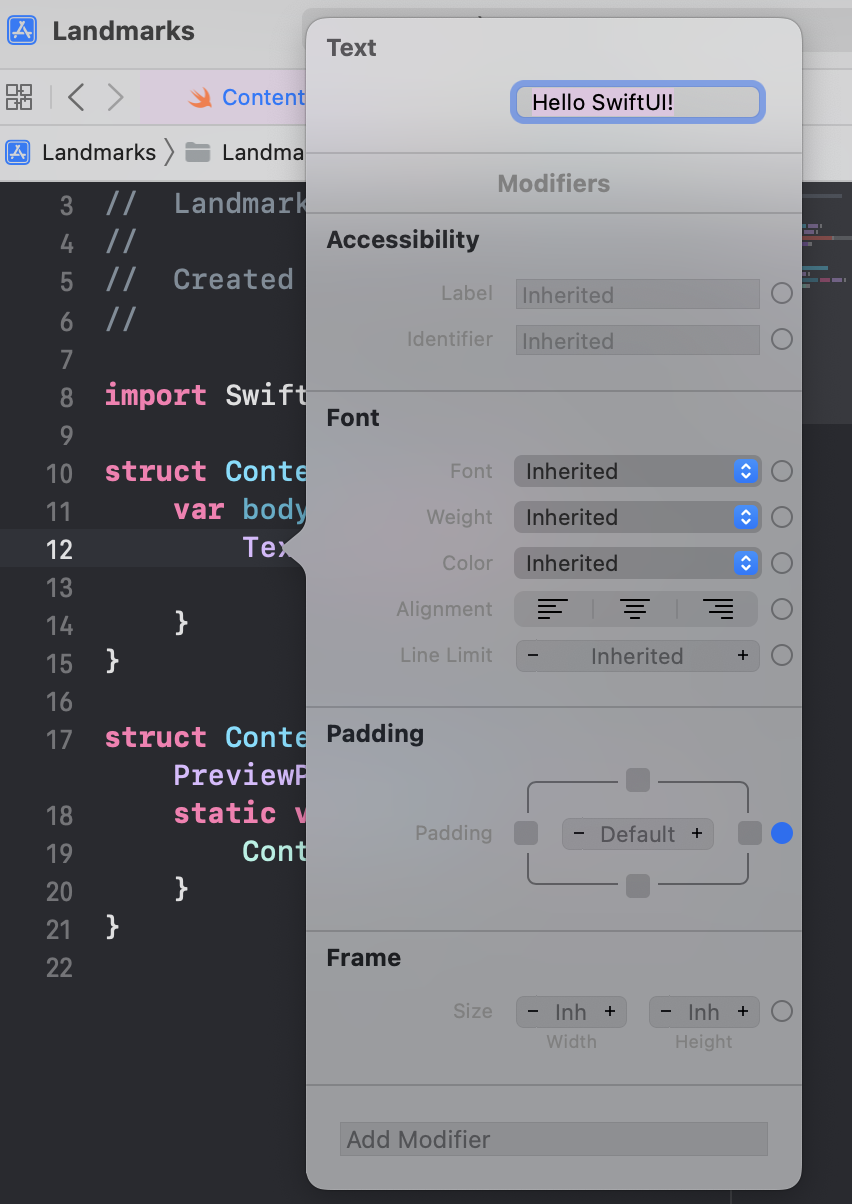Open the related items grid icon

(x=19, y=97)
